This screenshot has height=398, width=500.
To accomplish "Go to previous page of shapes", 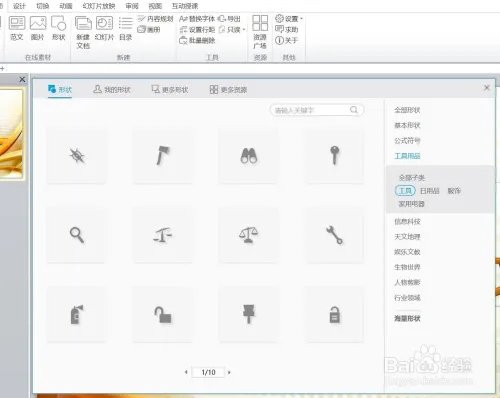I will [x=186, y=372].
